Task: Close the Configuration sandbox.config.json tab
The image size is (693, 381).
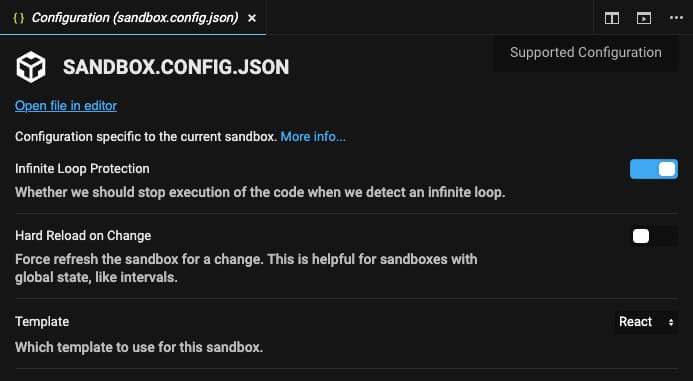Action: pyautogui.click(x=252, y=18)
